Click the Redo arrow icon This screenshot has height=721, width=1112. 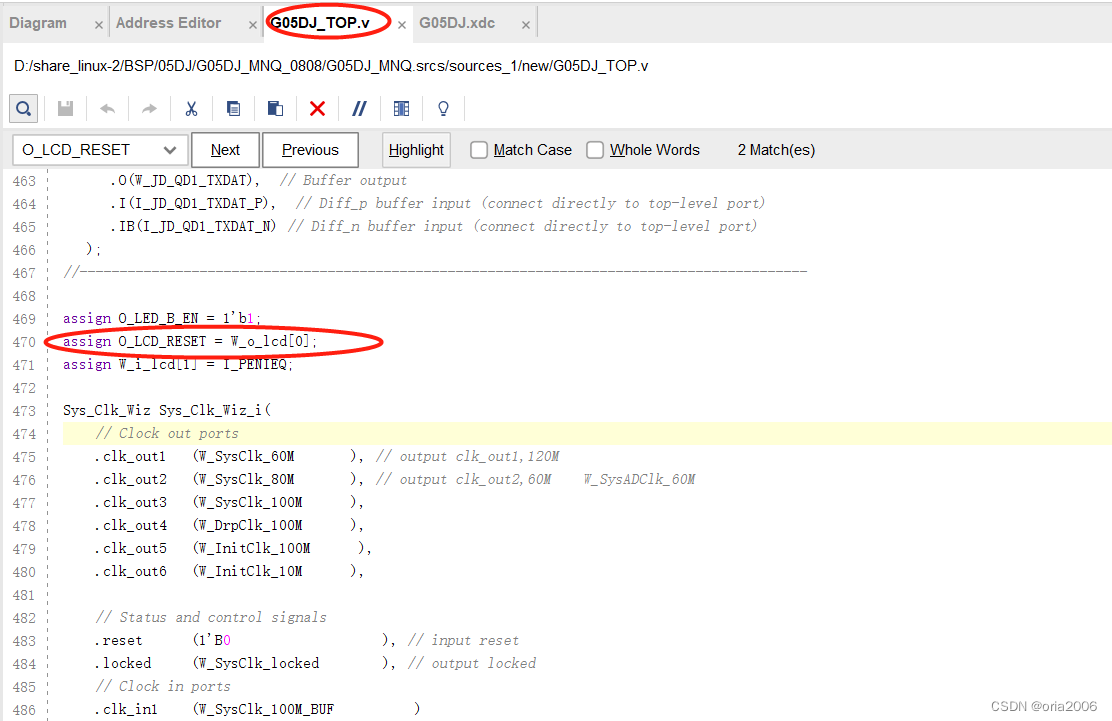pyautogui.click(x=149, y=108)
